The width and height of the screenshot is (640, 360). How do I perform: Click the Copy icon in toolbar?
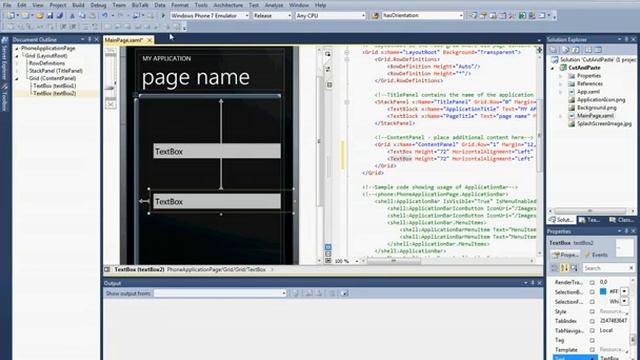82,16
